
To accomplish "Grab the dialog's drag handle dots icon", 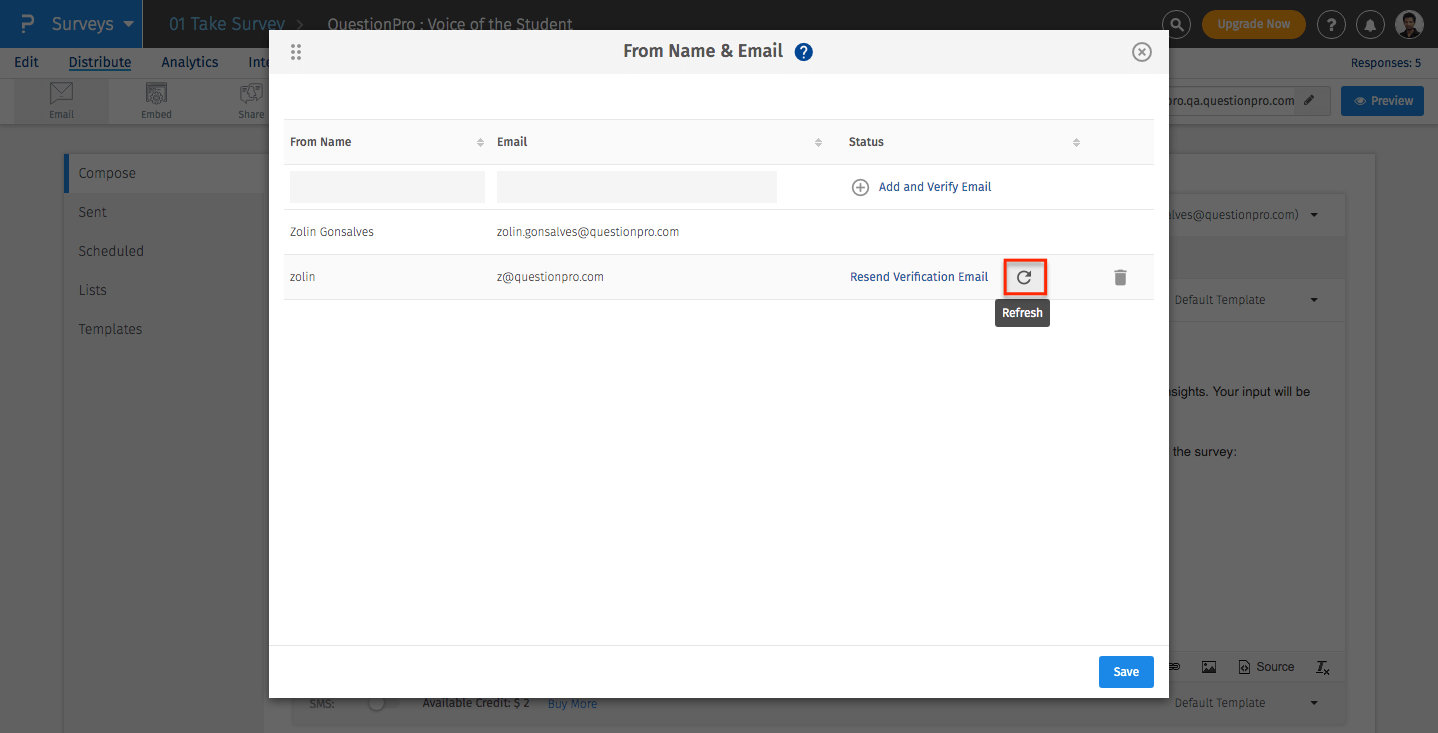I will (295, 52).
